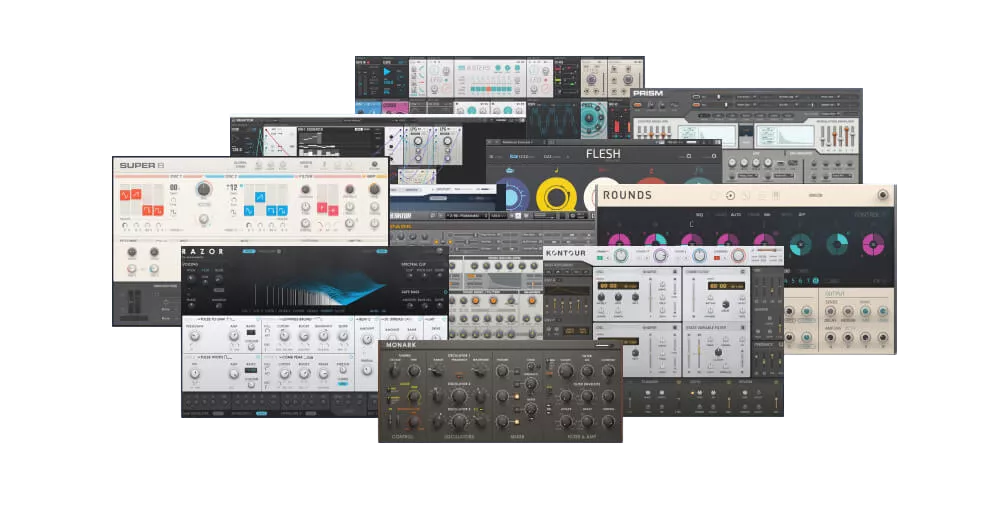Click the circled-dot icon in the Rounds header
This screenshot has height=508, width=1008.
[x=730, y=195]
